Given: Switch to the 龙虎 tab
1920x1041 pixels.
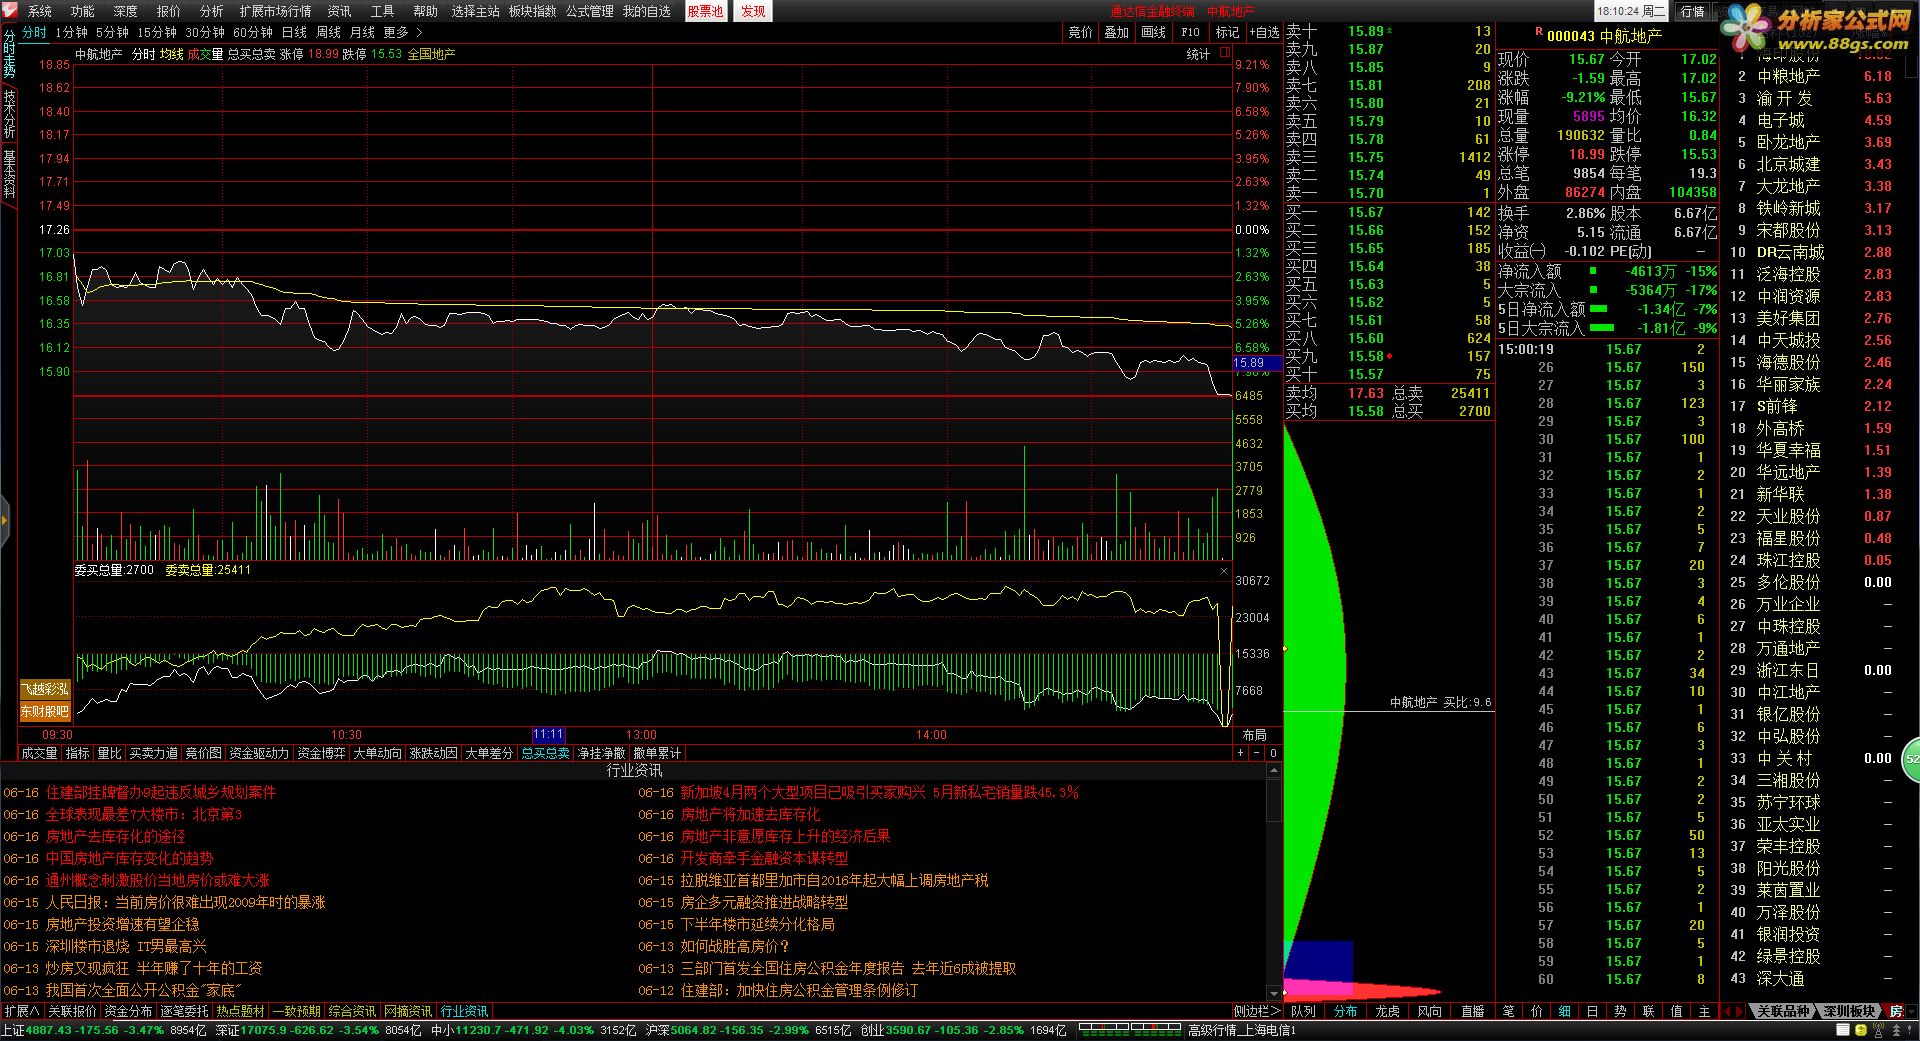Looking at the screenshot, I should [x=1388, y=1012].
